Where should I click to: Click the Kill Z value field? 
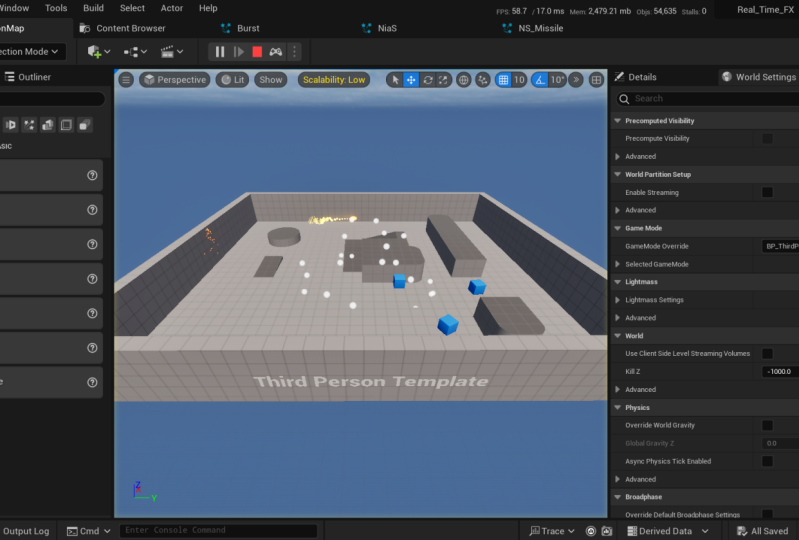tap(780, 371)
